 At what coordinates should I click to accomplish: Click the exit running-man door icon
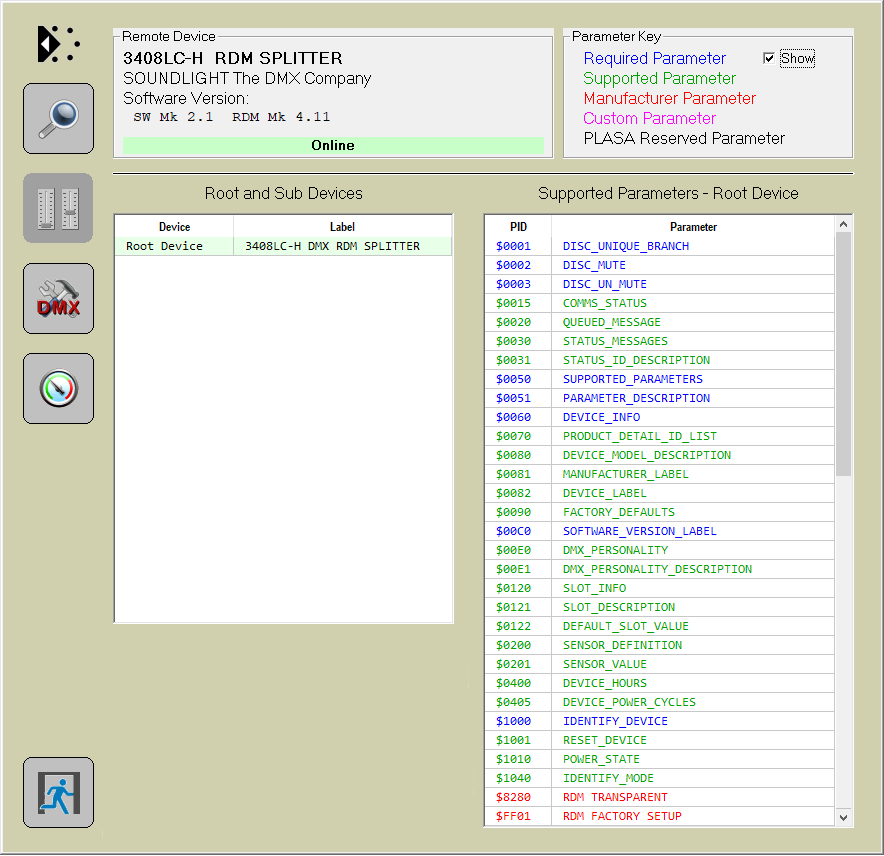(x=58, y=792)
